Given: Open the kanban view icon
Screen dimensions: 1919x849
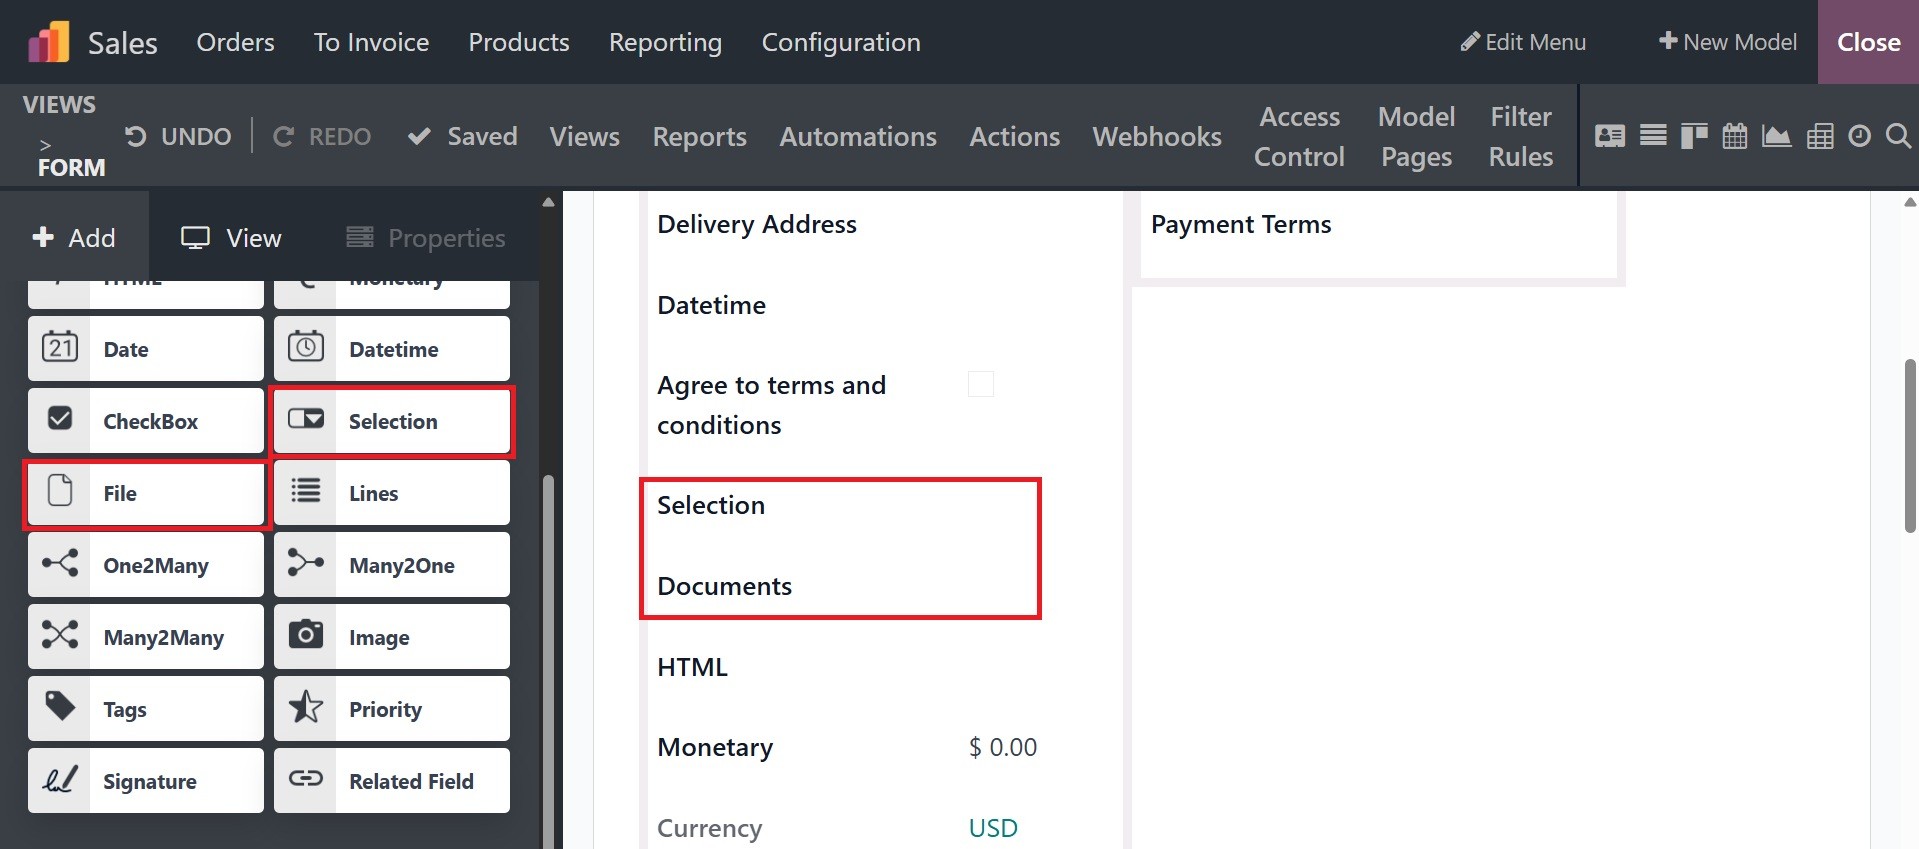Looking at the screenshot, I should tap(1694, 136).
